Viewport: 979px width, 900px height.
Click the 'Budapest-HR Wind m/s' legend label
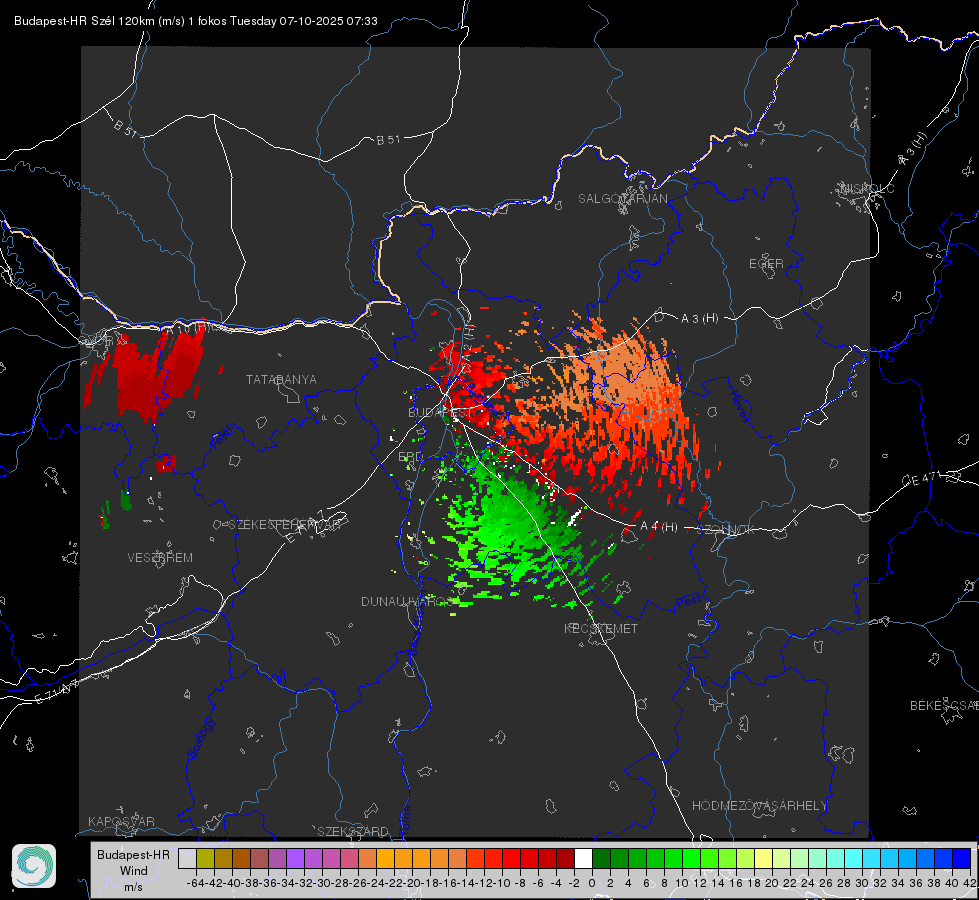133,871
